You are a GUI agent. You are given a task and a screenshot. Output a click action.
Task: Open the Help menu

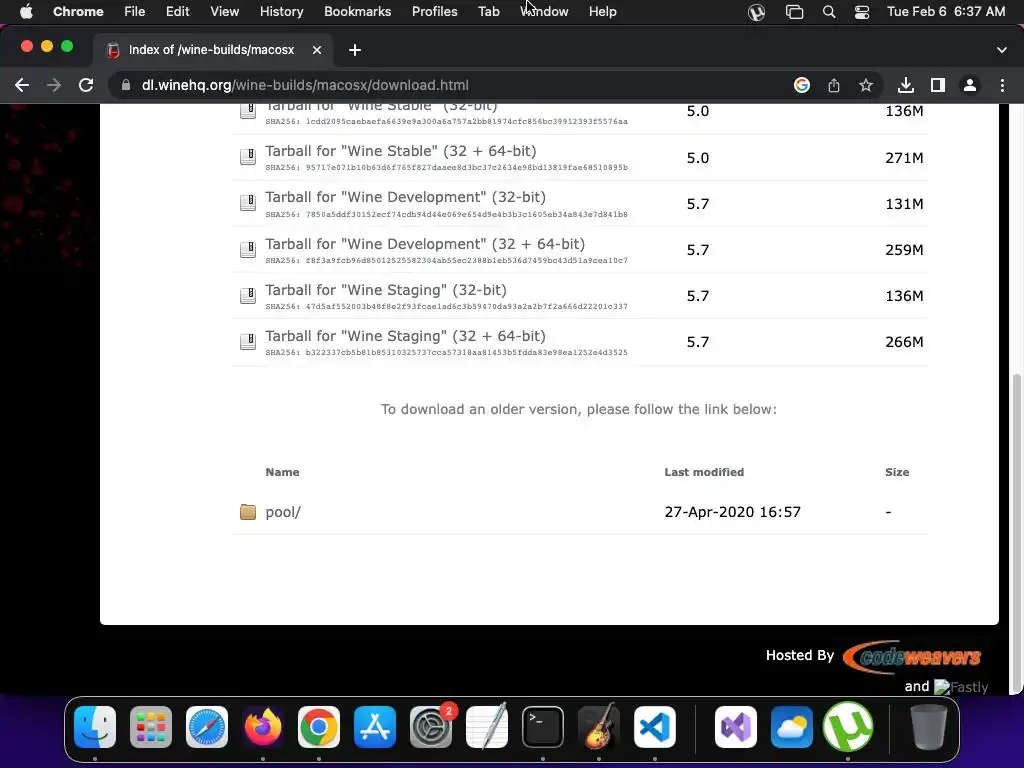602,11
